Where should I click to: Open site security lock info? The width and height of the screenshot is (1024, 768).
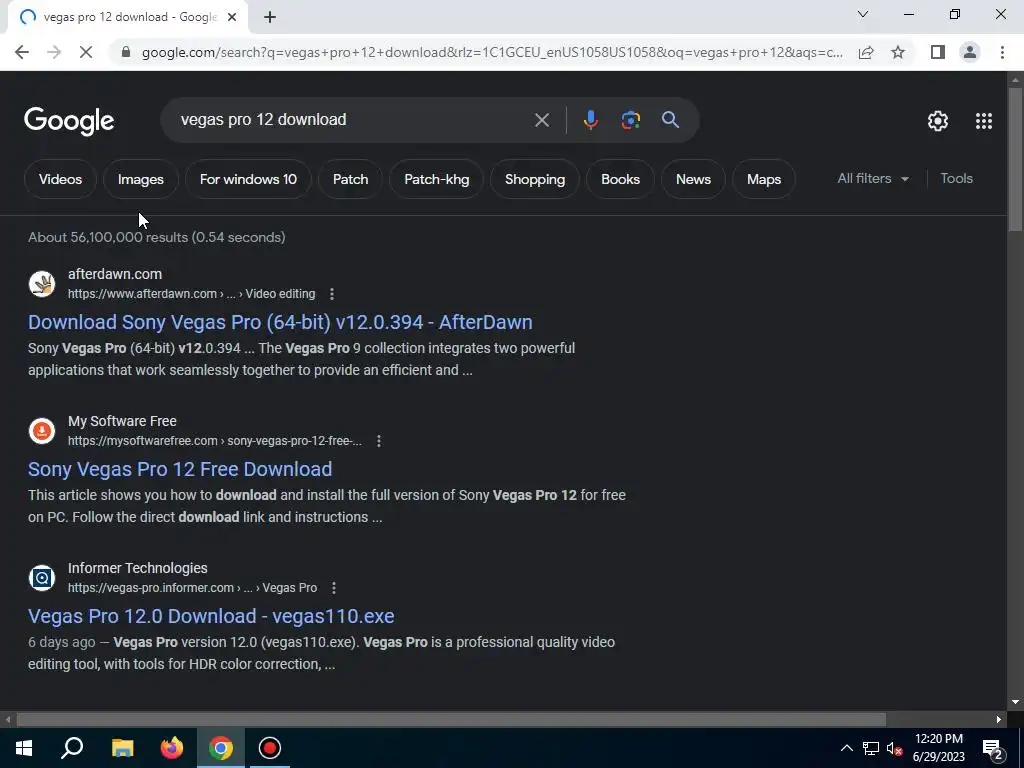126,52
